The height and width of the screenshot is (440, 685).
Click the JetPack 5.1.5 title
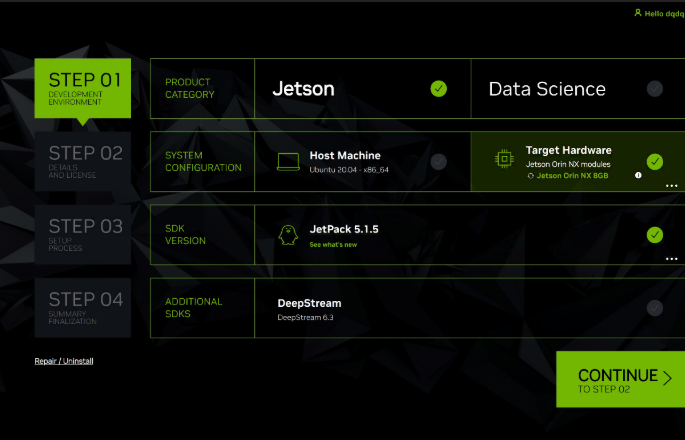tap(344, 229)
